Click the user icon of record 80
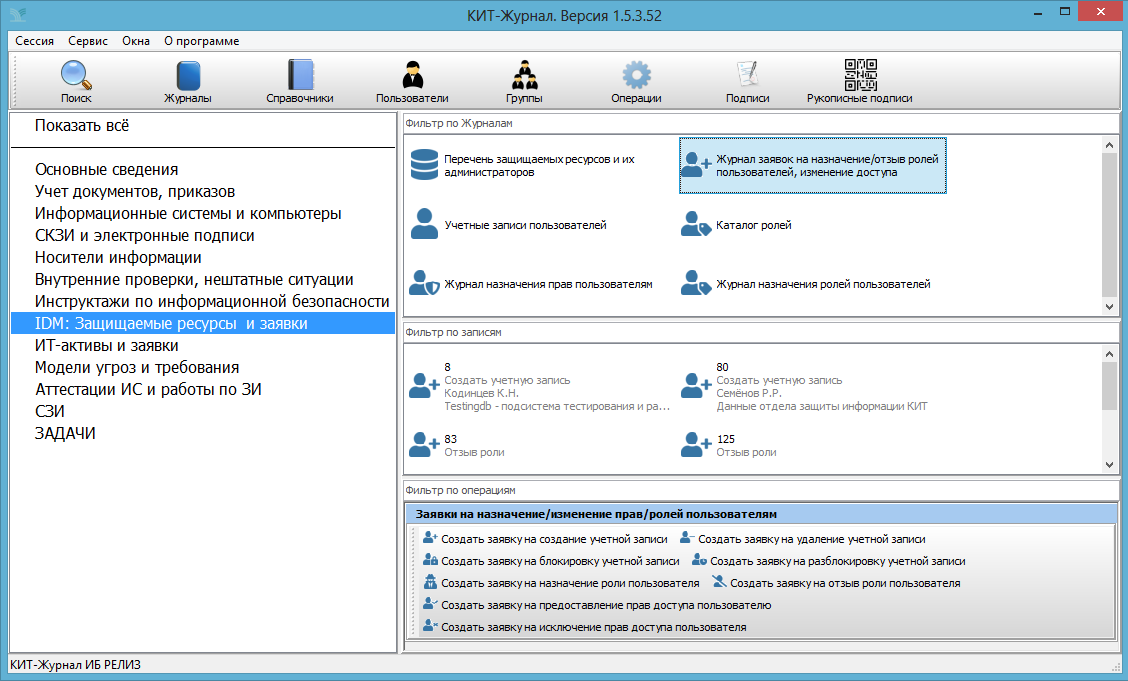 pyautogui.click(x=696, y=385)
